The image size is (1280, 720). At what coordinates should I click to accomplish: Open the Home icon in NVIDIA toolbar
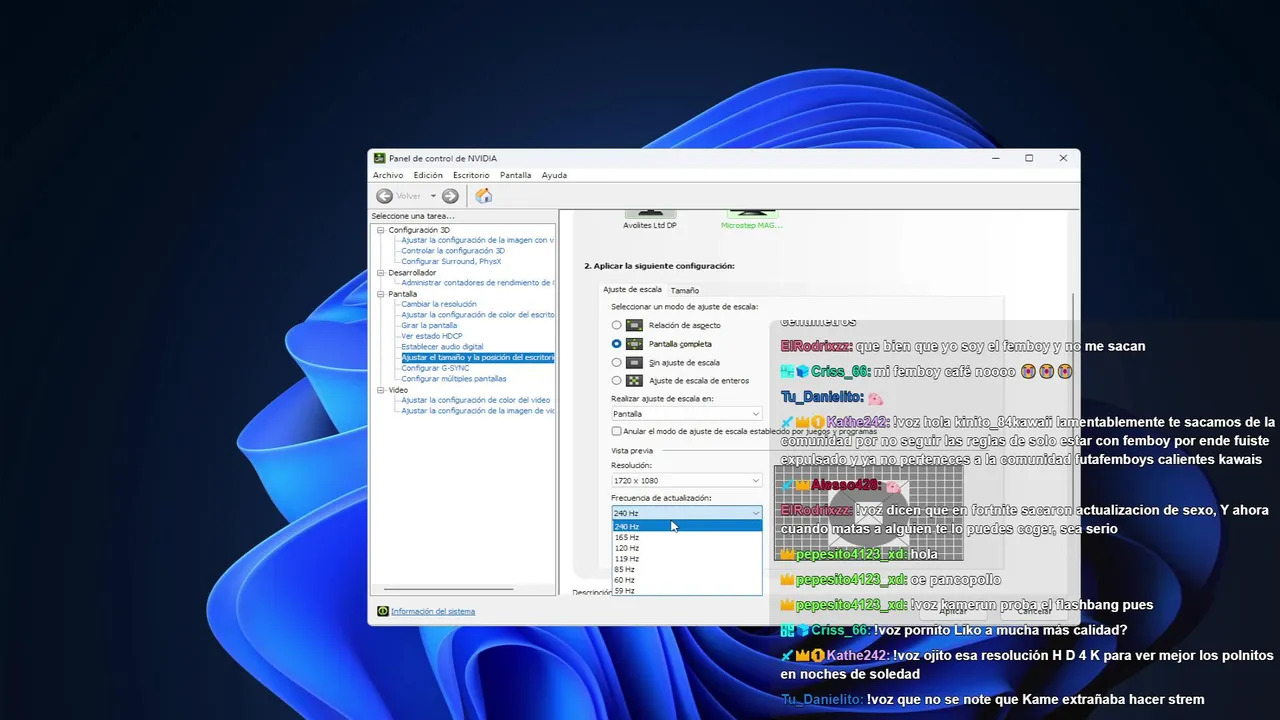point(483,196)
